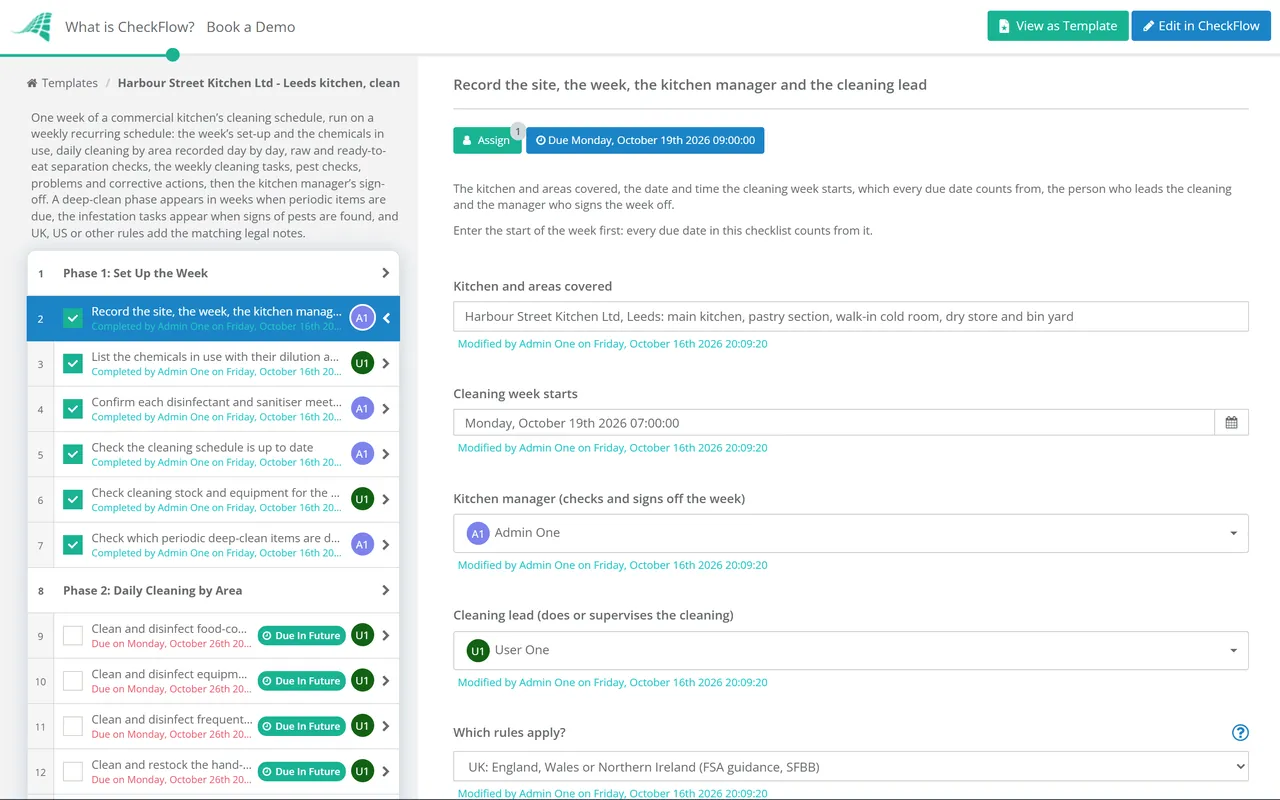This screenshot has width=1280, height=800.
Task: Click the Edit in CheckFlow button
Action: [1201, 26]
